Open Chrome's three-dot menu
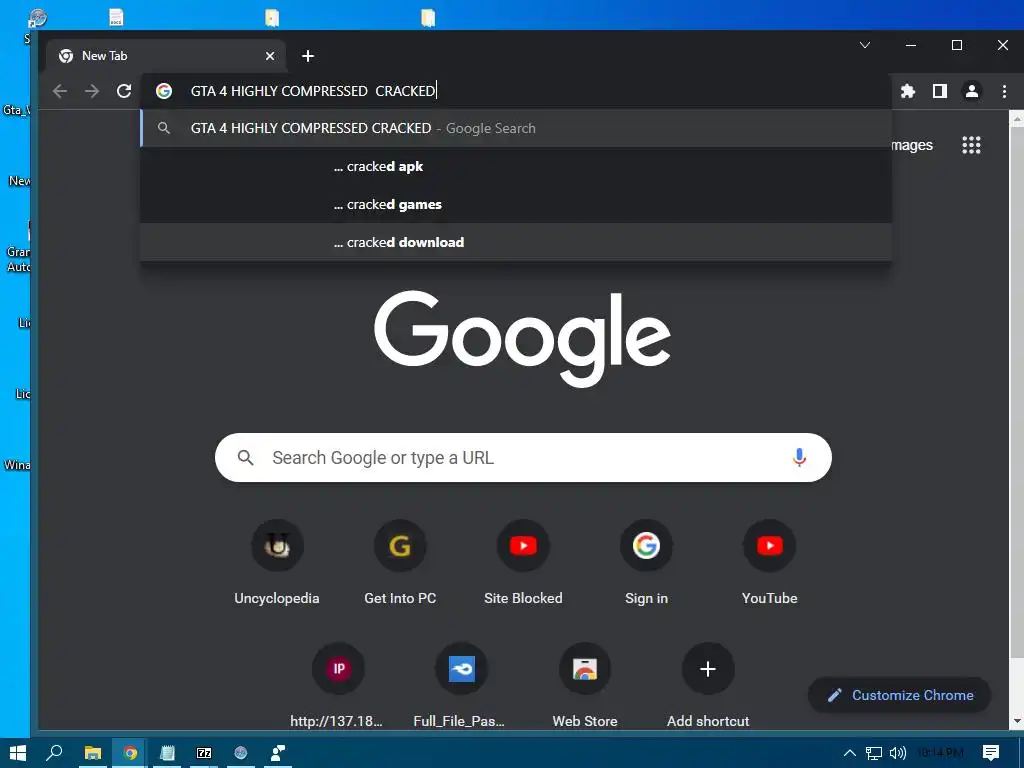The width and height of the screenshot is (1024, 768). pyautogui.click(x=1004, y=91)
